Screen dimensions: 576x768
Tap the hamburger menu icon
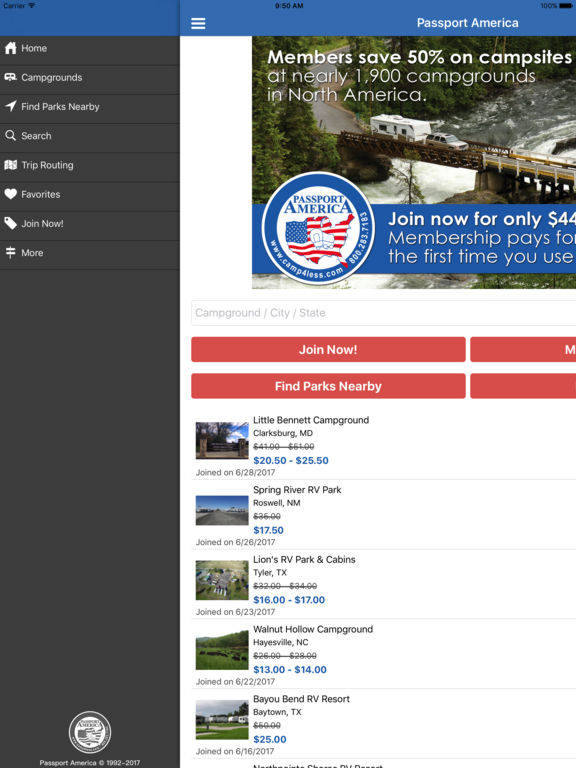pos(198,23)
